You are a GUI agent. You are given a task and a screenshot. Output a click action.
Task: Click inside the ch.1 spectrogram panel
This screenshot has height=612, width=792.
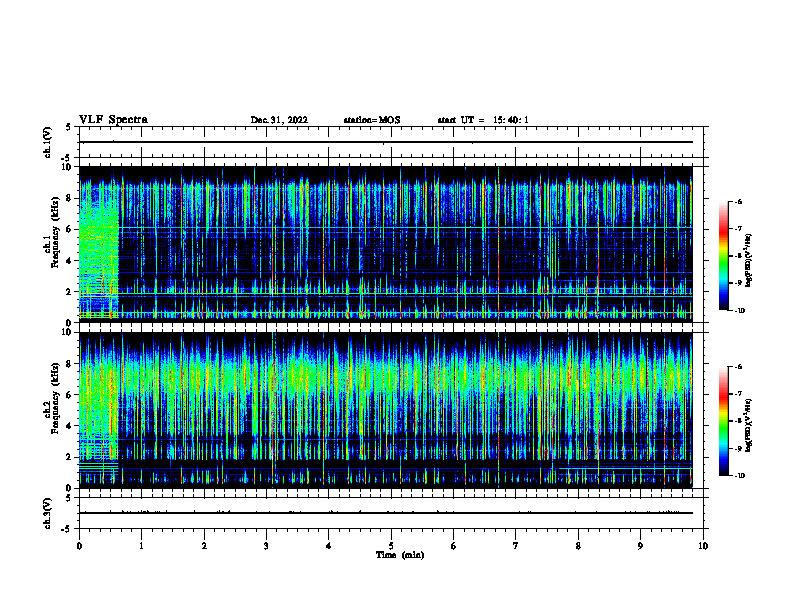point(391,244)
